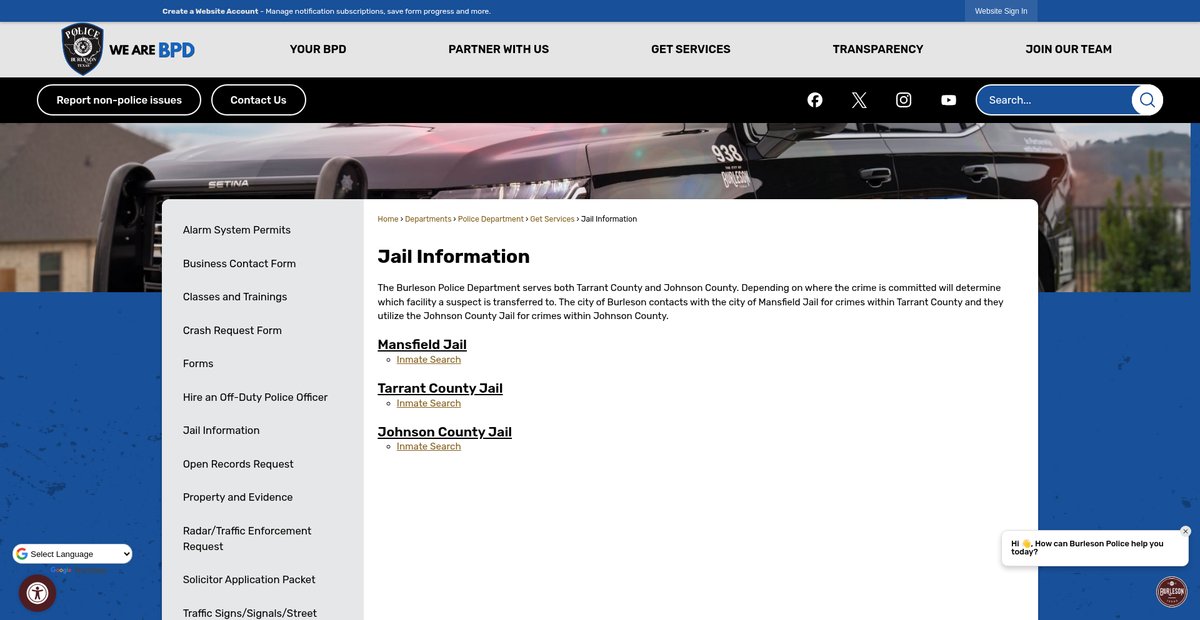Click Police Department in the breadcrumb
1200x620 pixels.
point(491,219)
